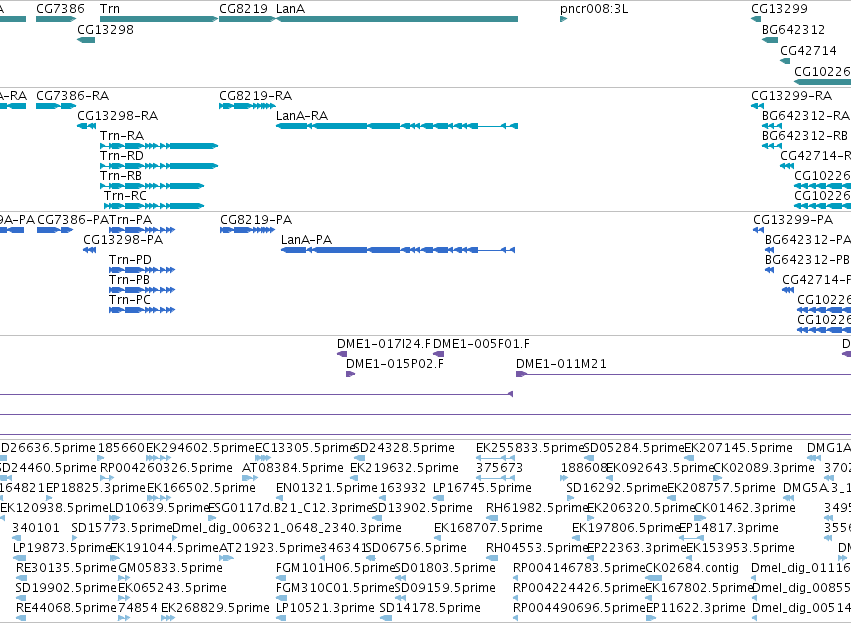Select the Trn-RD transcript
Image resolution: width=851 pixels, height=623 pixels.
point(159,166)
